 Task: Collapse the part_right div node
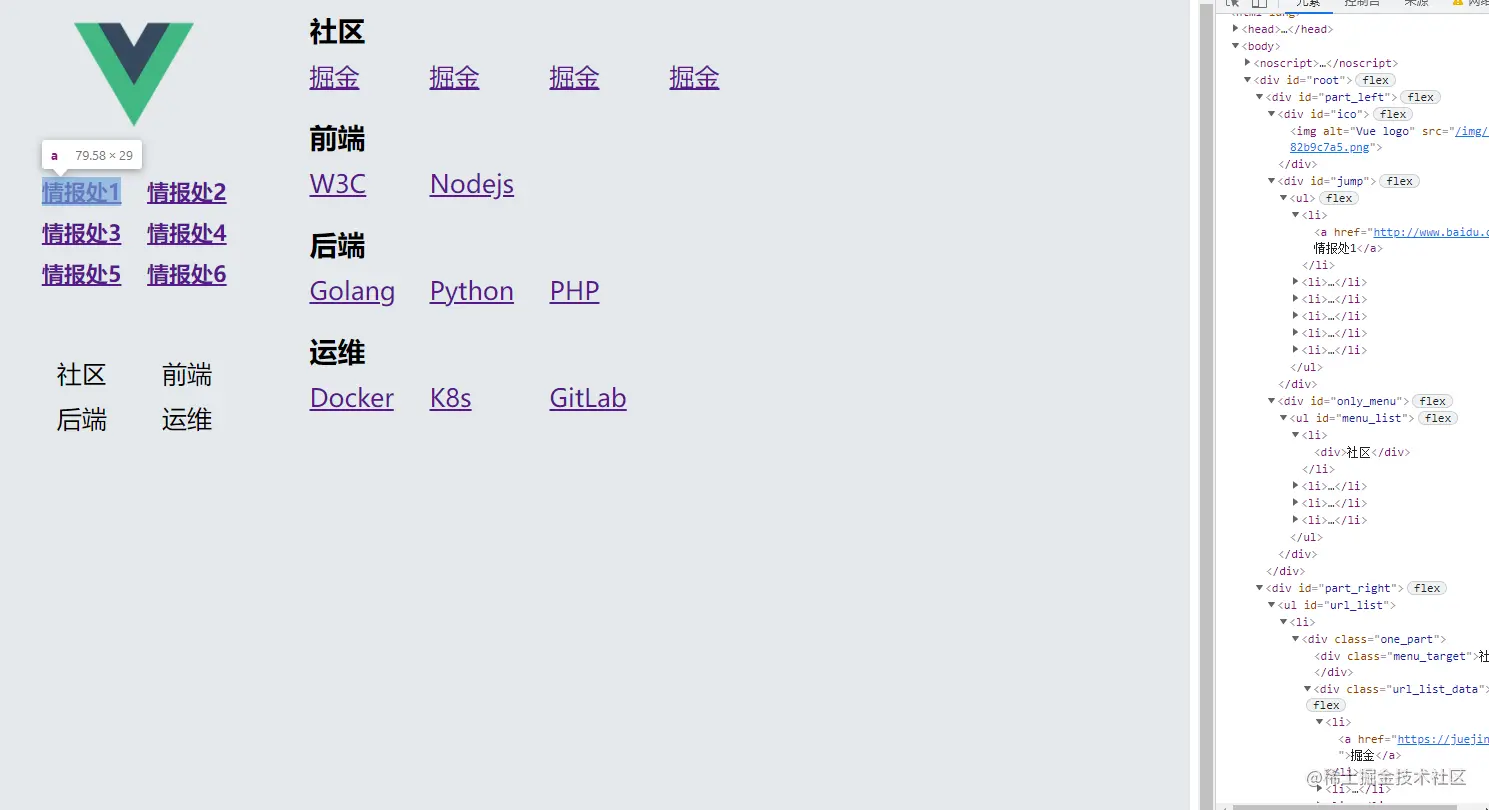(1260, 588)
